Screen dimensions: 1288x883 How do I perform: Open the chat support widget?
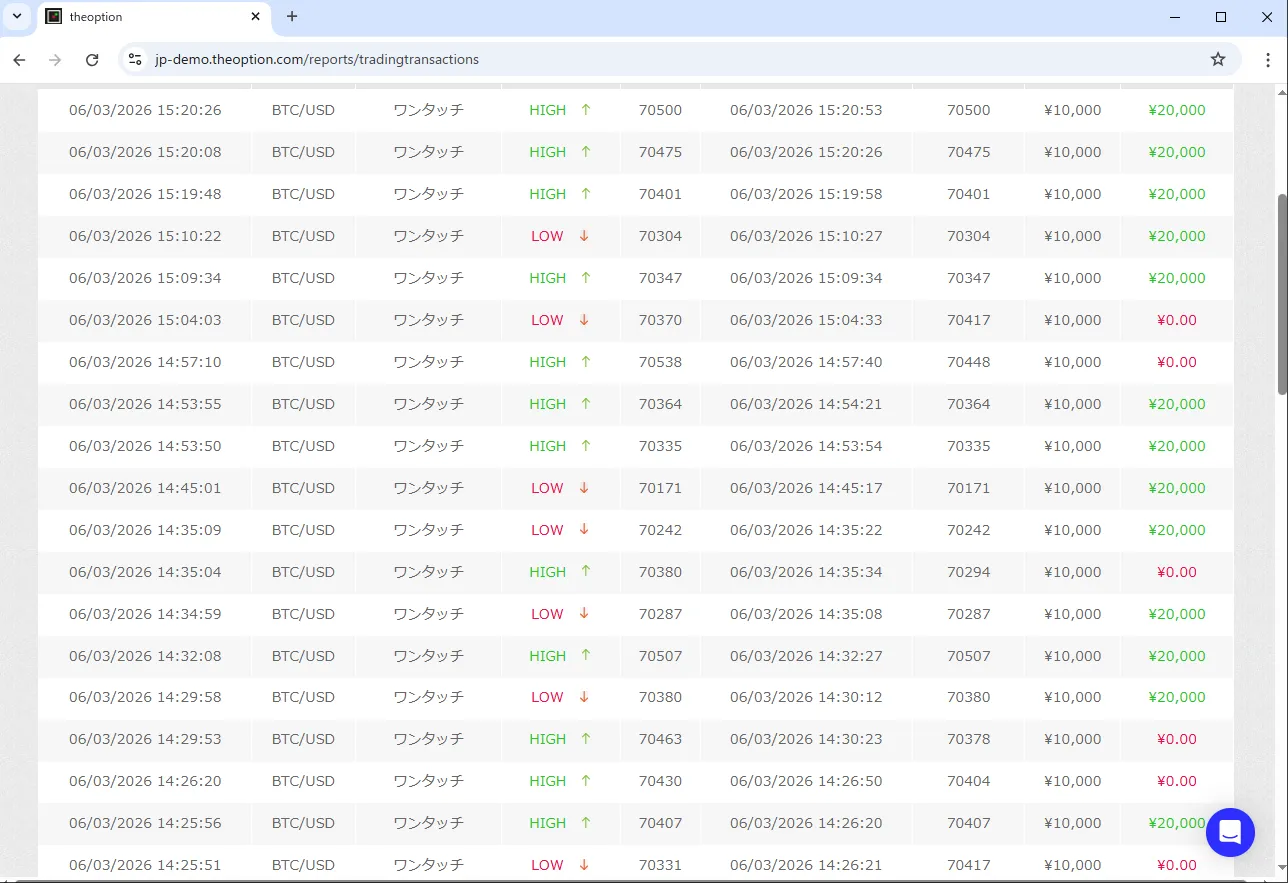(x=1230, y=832)
